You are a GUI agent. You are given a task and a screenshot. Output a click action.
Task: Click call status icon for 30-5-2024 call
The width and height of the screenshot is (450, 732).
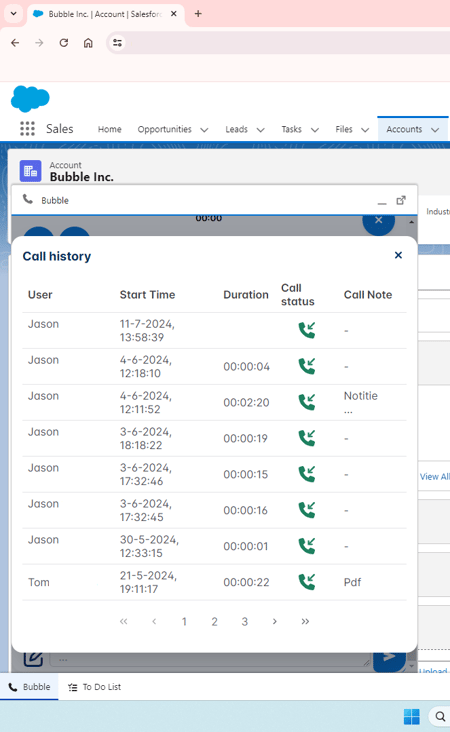tap(307, 546)
